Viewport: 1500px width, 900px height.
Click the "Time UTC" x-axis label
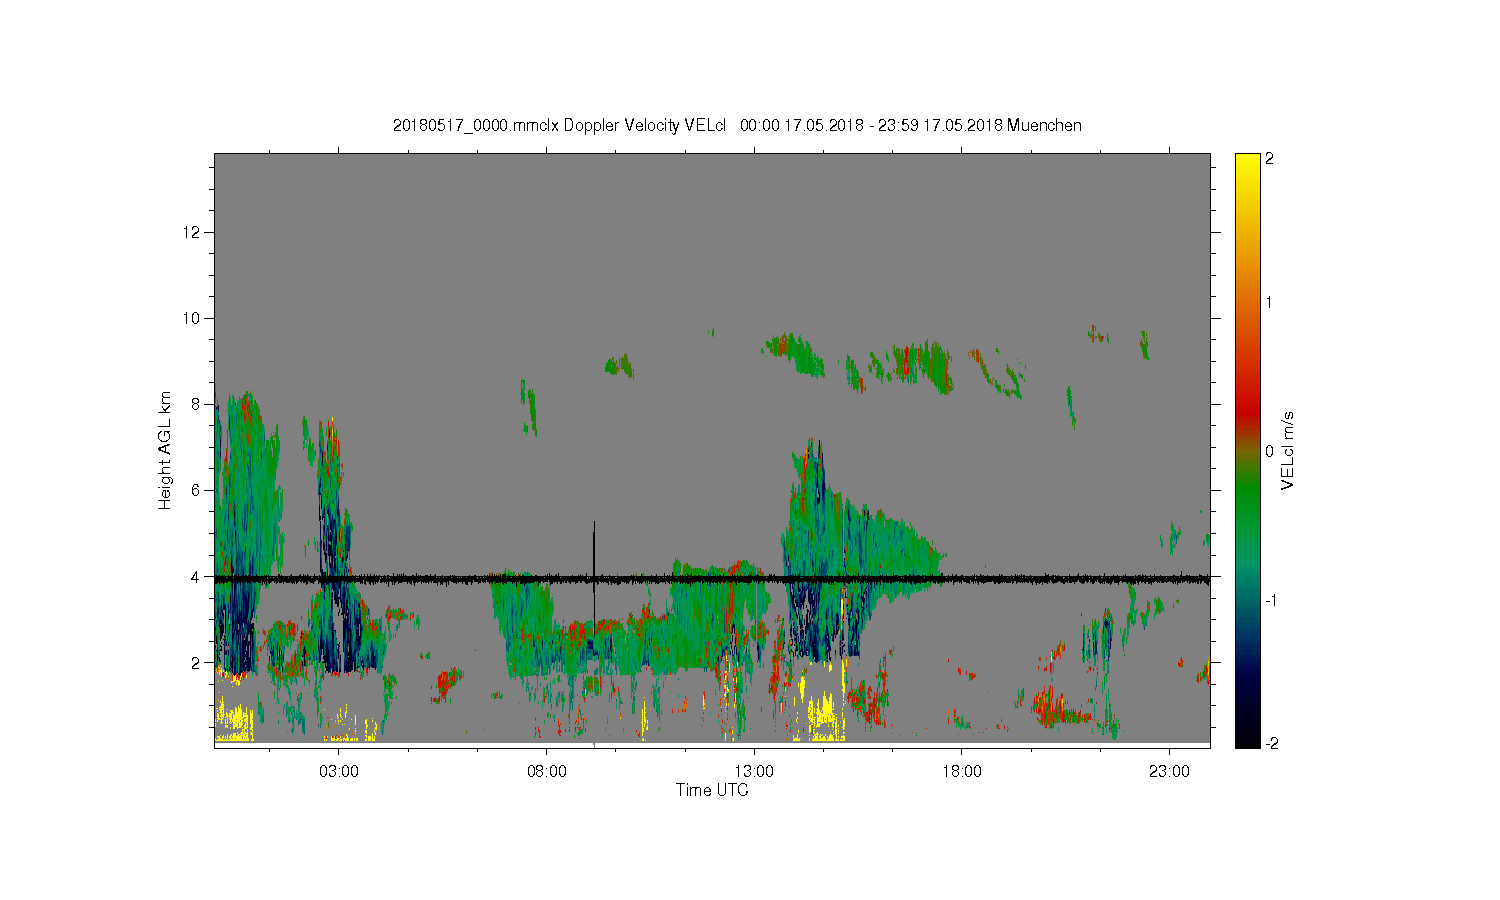click(x=711, y=790)
